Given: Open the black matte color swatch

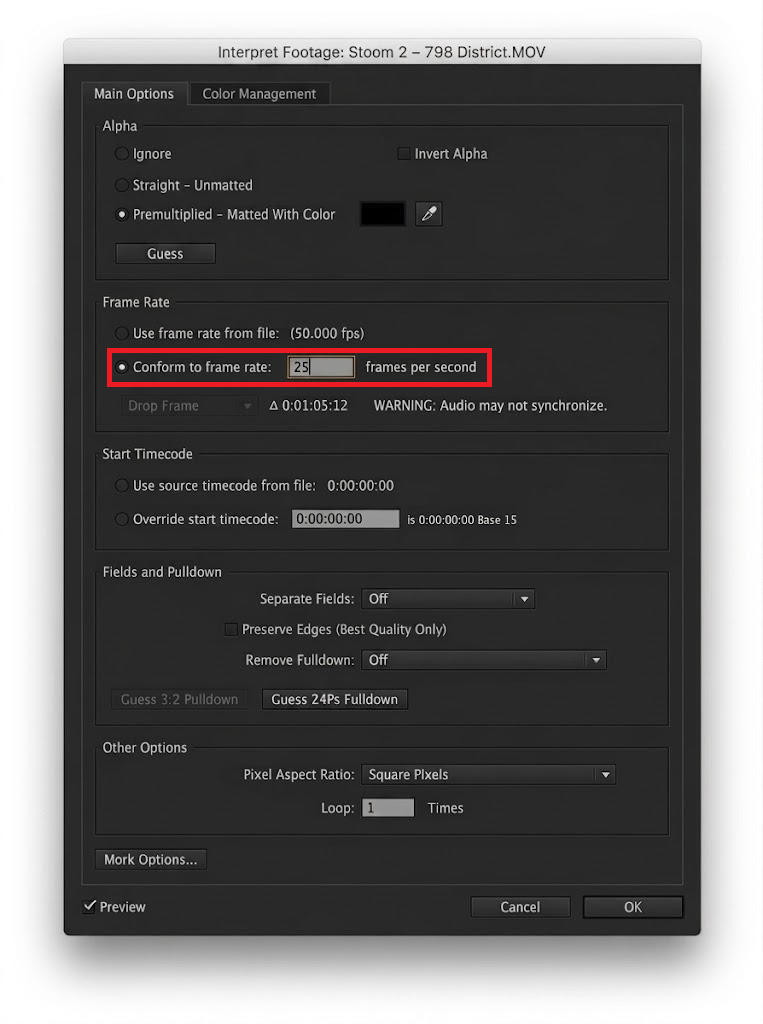Looking at the screenshot, I should point(383,214).
